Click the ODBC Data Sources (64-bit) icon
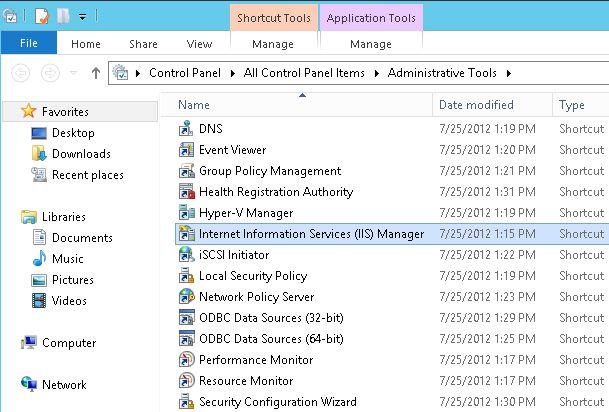This screenshot has height=412, width=609. click(x=186, y=338)
